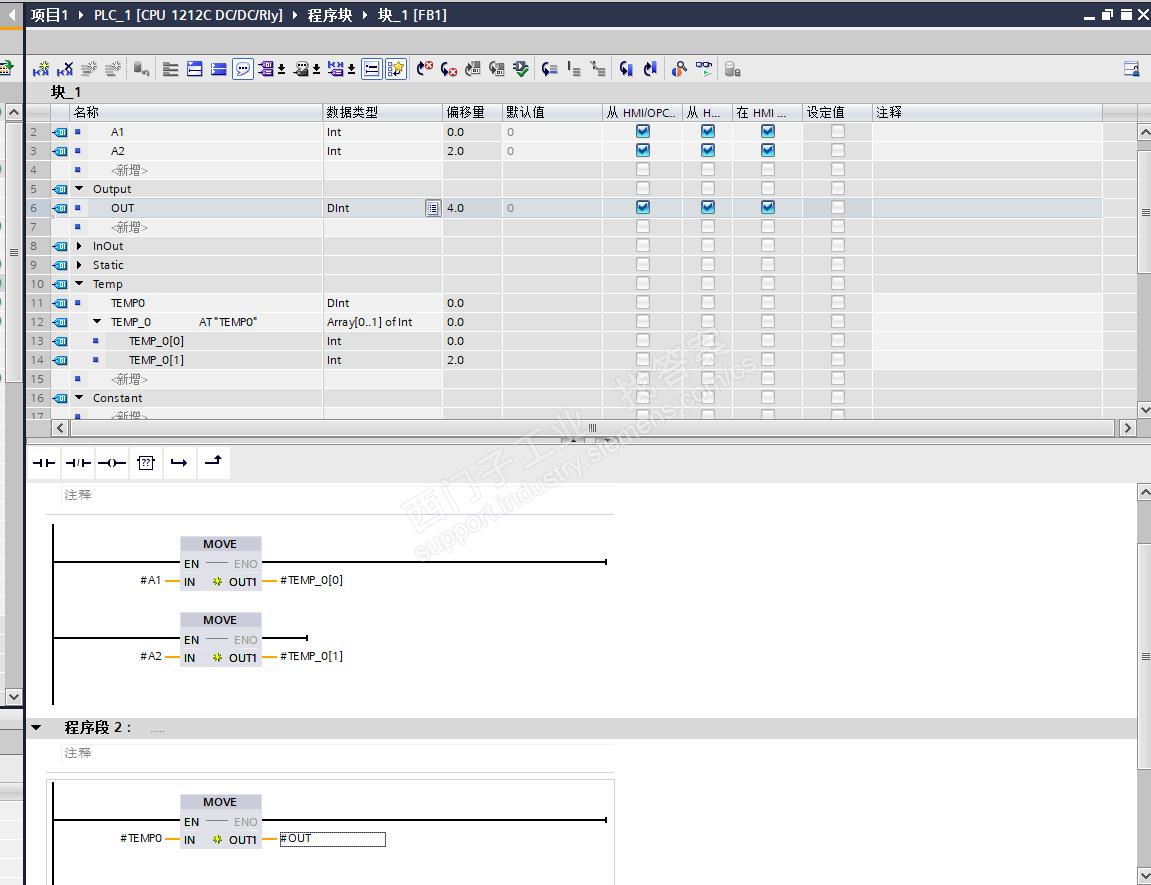Collapse the TEMP_0 array row
The width and height of the screenshot is (1151, 885).
pos(97,321)
